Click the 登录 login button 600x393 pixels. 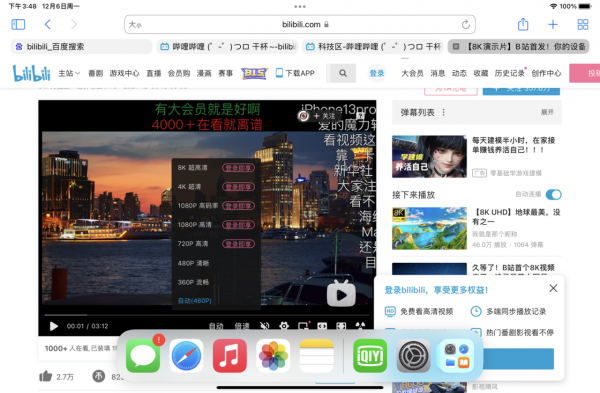[x=377, y=73]
